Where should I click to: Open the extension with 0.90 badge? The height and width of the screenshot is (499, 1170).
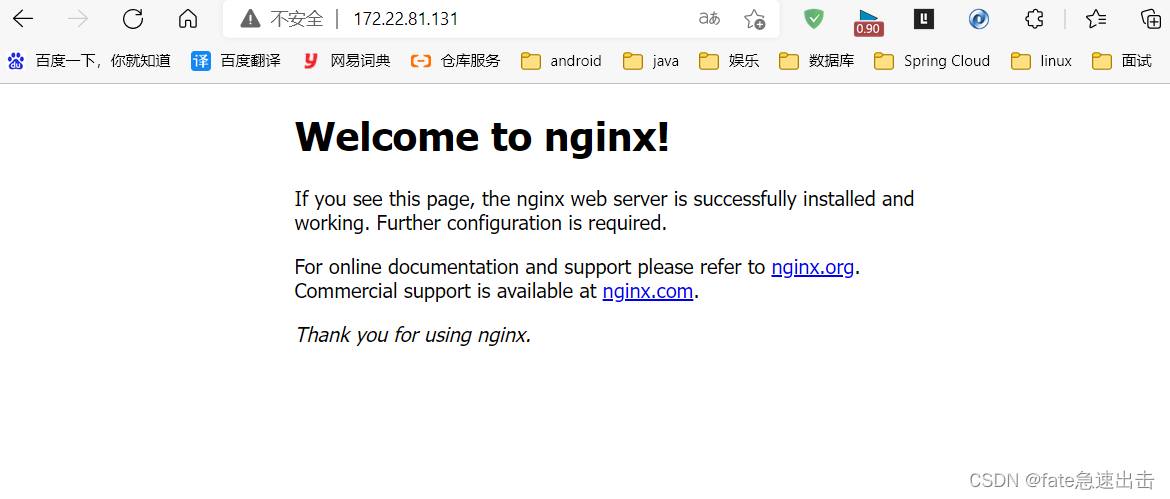(x=869, y=22)
